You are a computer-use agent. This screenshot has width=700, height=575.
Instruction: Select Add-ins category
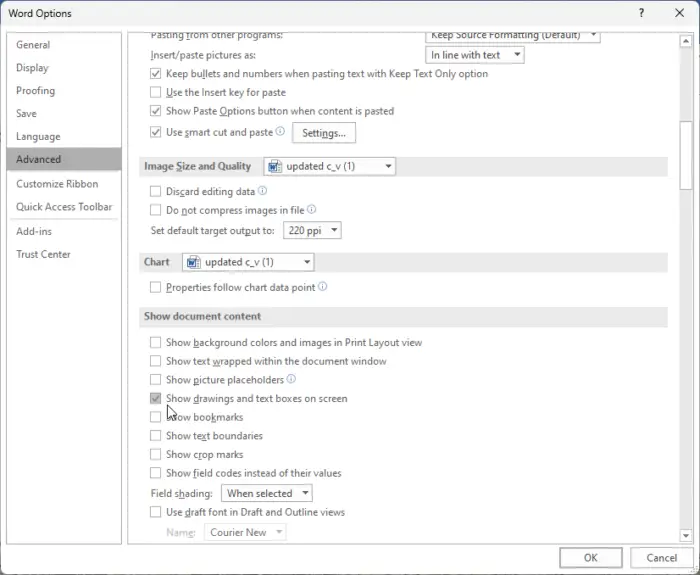pyautogui.click(x=64, y=231)
